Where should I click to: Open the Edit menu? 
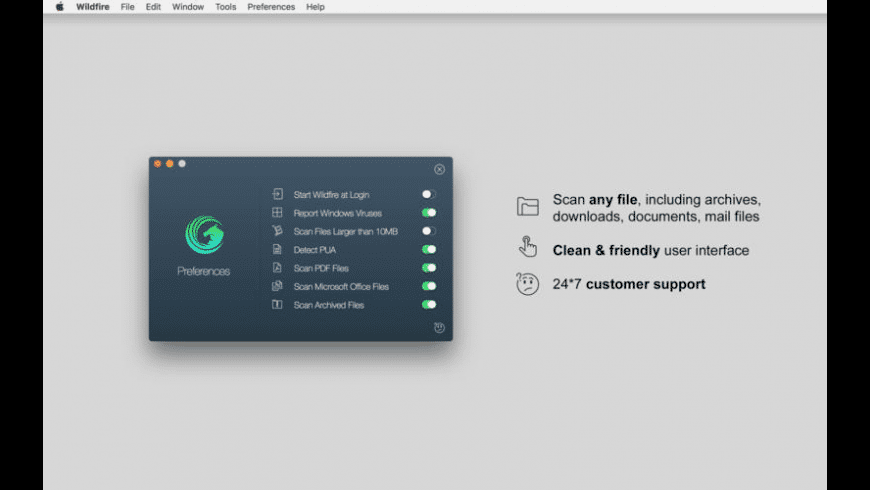pos(153,7)
